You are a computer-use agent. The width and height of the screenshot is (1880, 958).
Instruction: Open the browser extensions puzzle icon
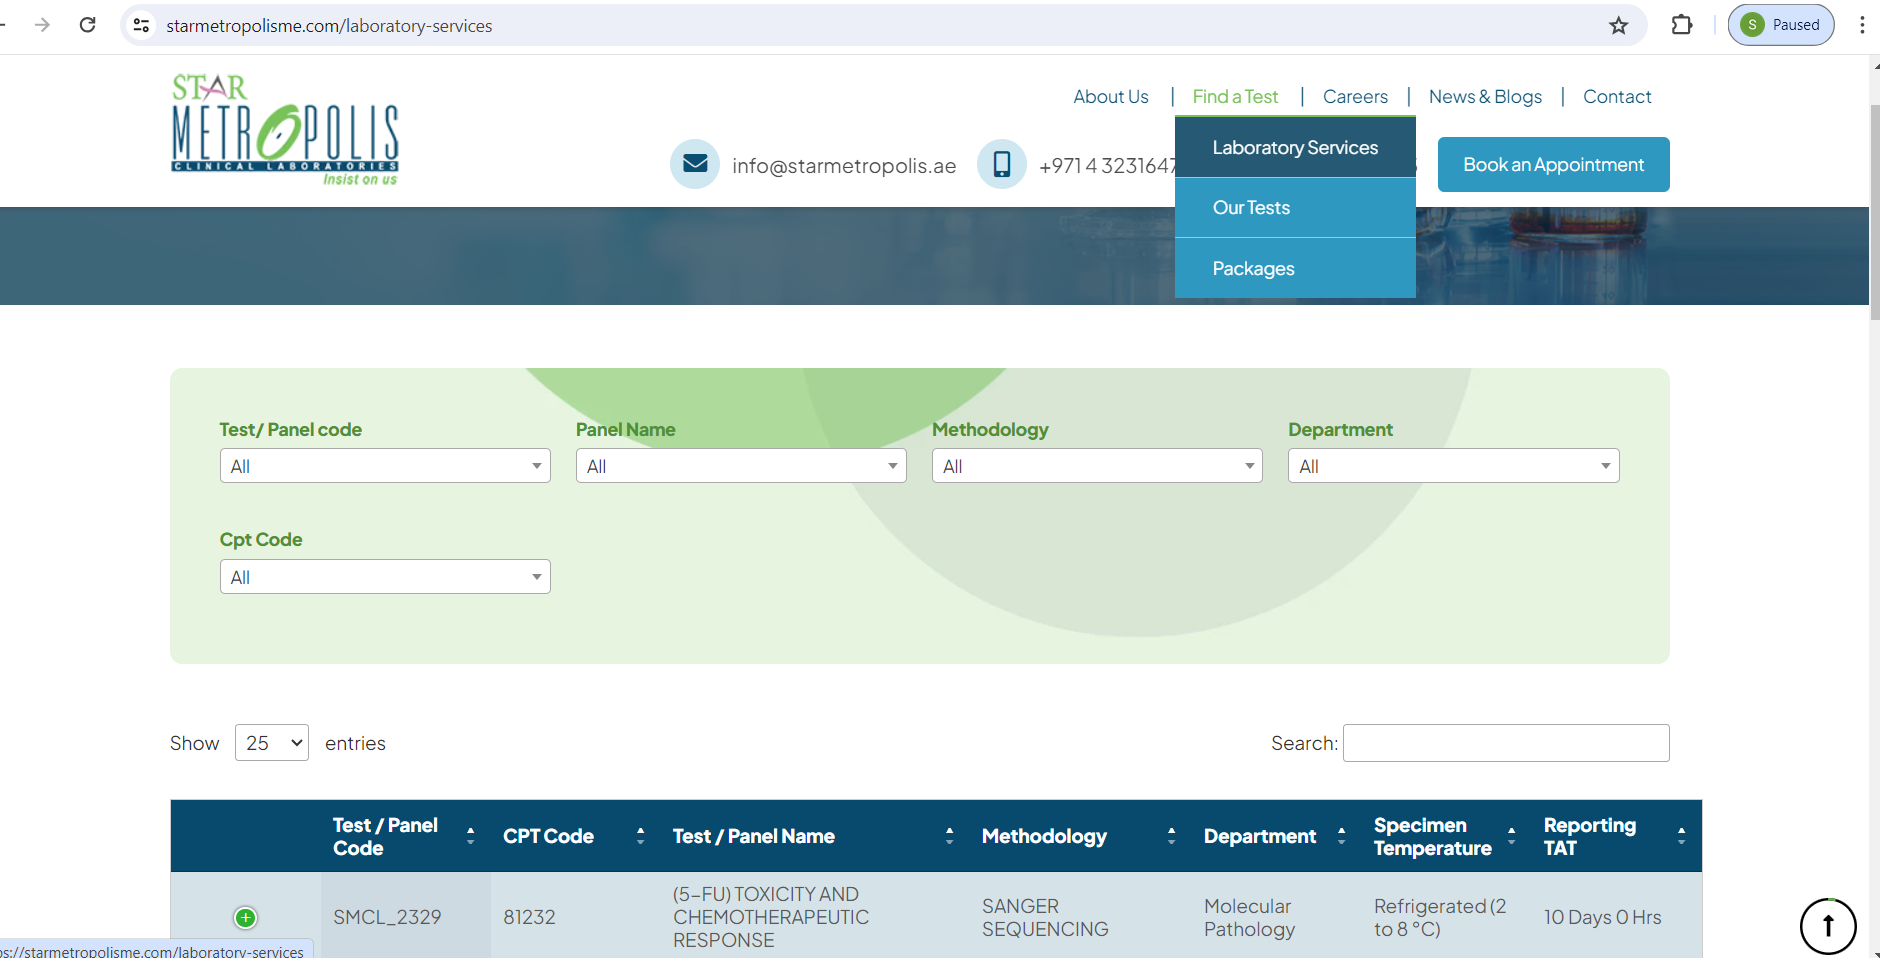[1682, 25]
